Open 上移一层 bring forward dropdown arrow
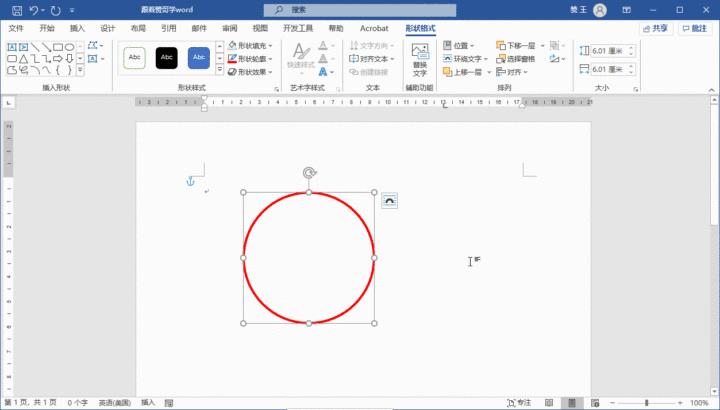Screen dimensions: 720x410 coord(489,72)
